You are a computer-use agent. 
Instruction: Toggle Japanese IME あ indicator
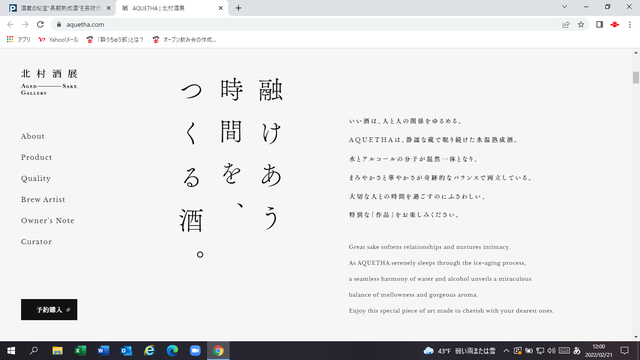coord(577,351)
